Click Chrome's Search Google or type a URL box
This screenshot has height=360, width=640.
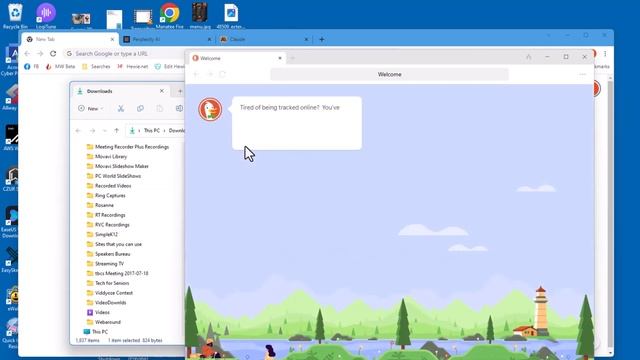coord(124,53)
